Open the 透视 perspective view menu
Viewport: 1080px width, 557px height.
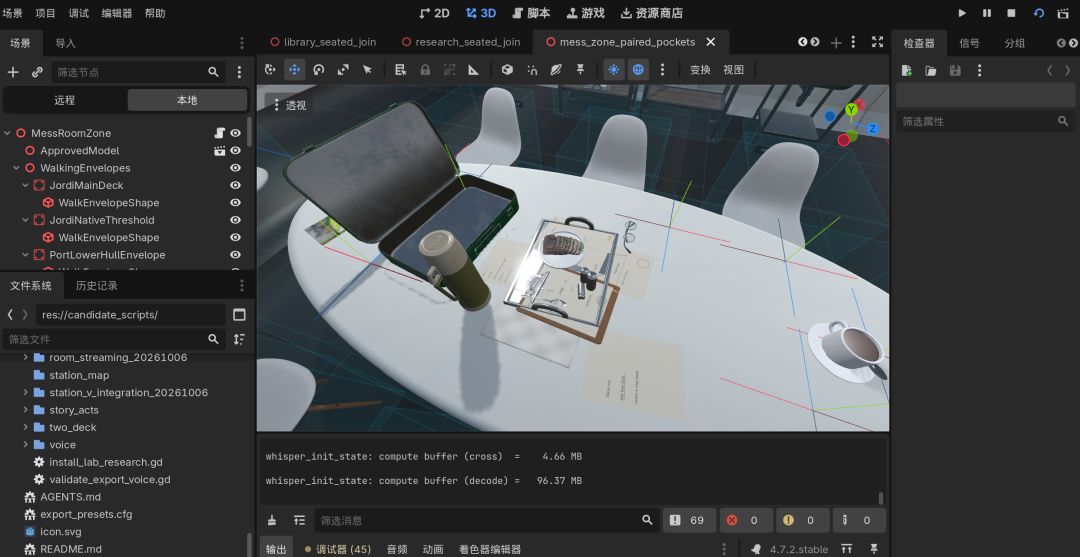[x=290, y=105]
